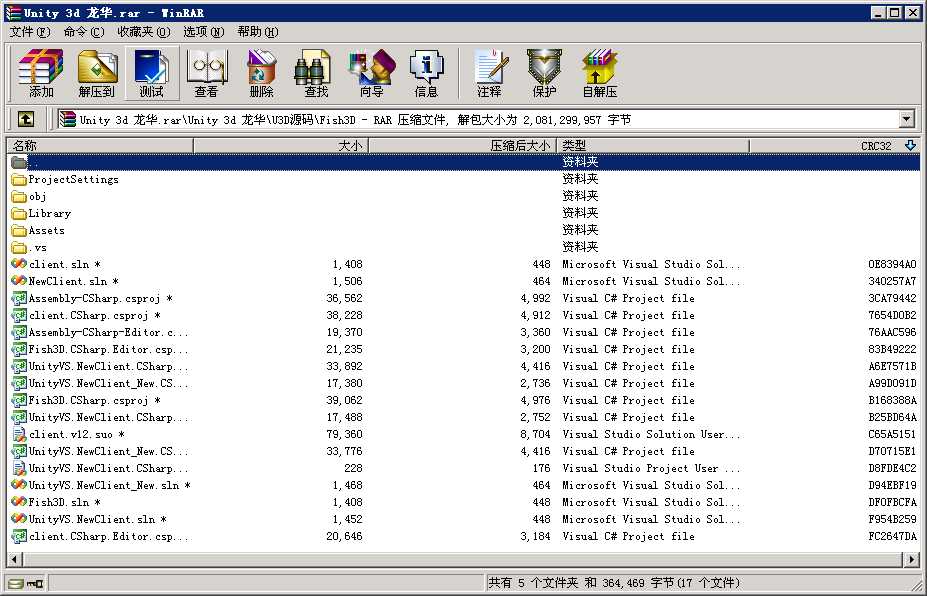This screenshot has width=927, height=596.
Task: Select client.CSharp.Editor.csp file row
Action: click(464, 536)
